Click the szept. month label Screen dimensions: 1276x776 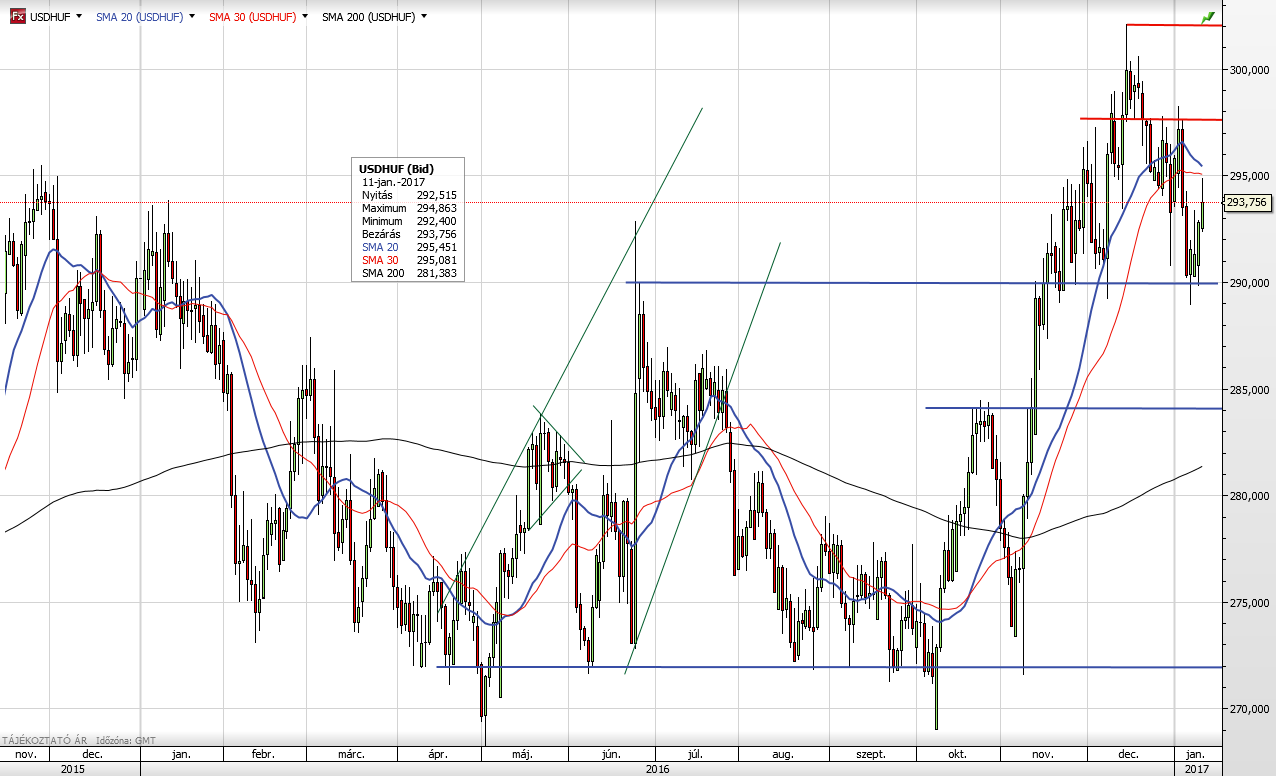(870, 754)
